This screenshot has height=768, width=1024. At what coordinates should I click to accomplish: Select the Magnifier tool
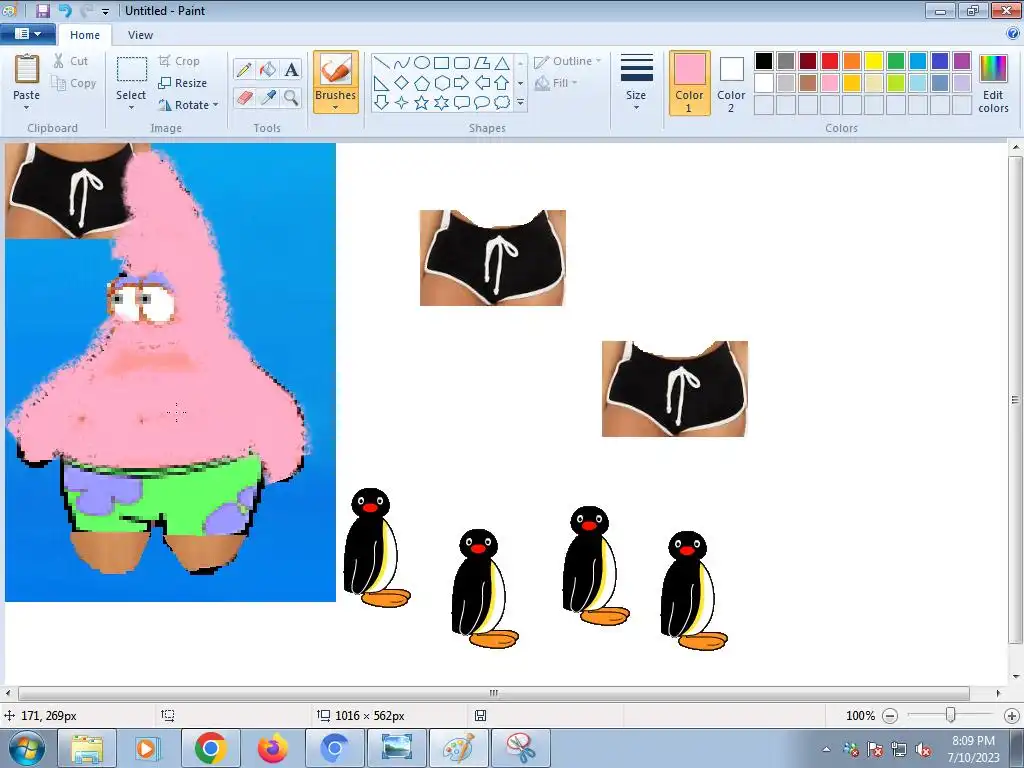(291, 98)
